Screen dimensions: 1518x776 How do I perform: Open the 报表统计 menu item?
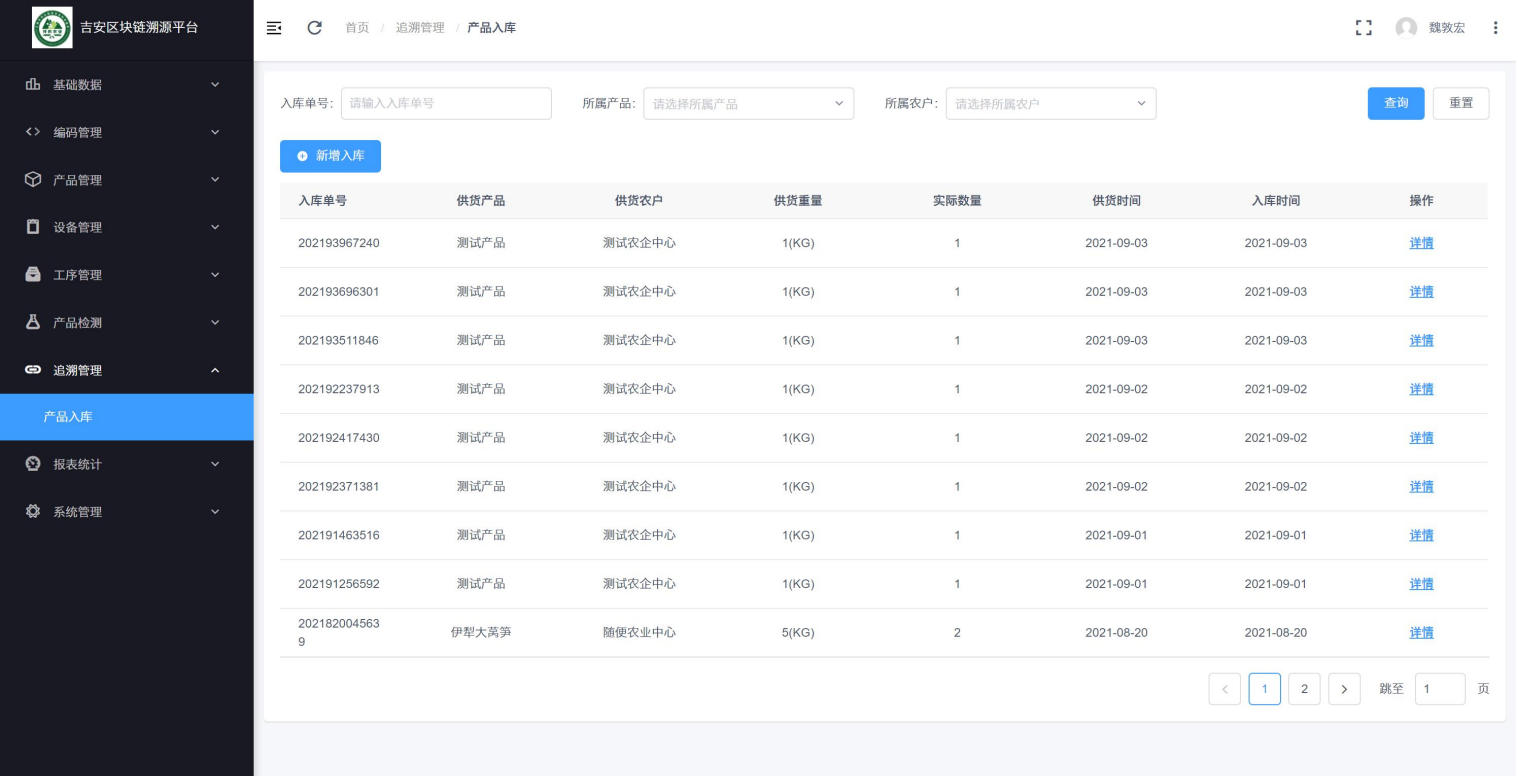click(x=126, y=465)
